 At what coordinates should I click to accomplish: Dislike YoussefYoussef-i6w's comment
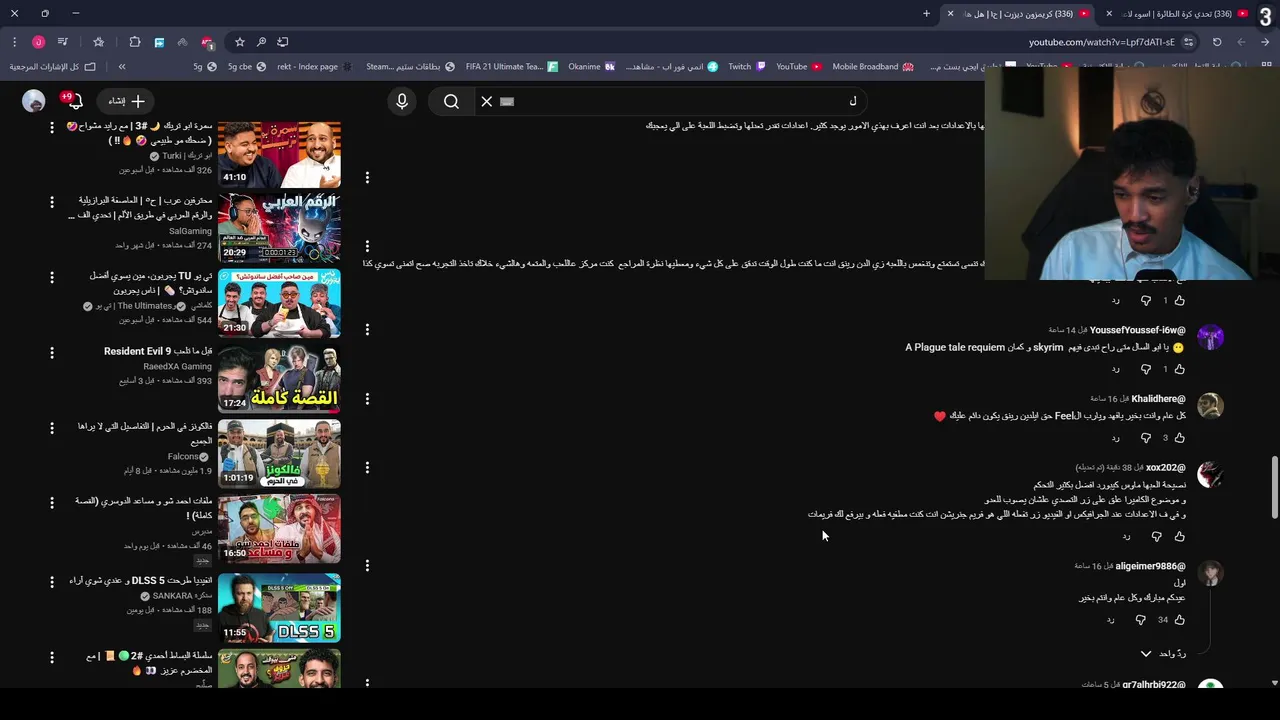1146,369
